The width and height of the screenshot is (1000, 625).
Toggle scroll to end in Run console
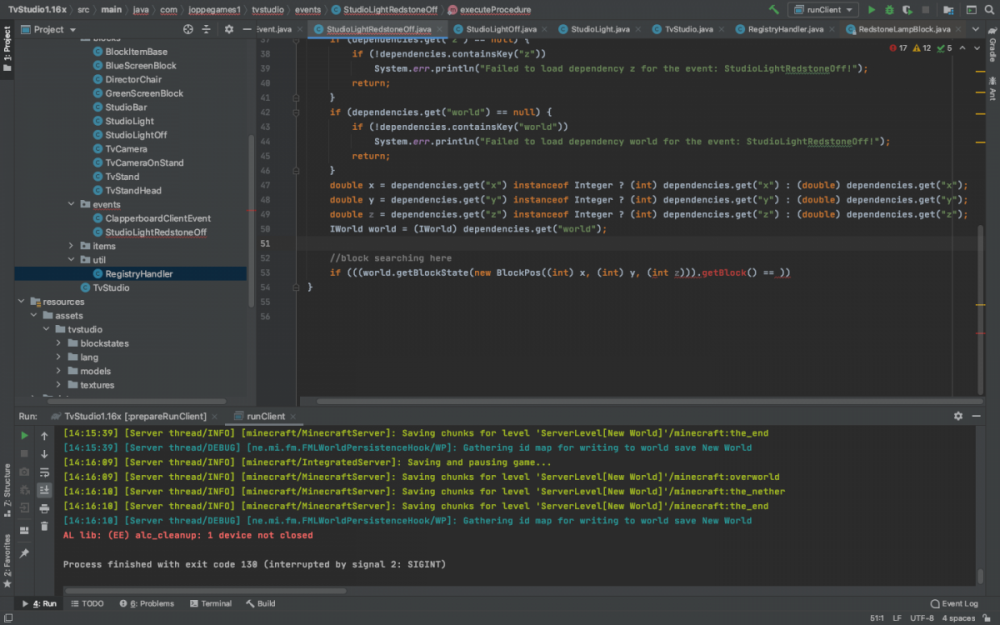point(44,490)
